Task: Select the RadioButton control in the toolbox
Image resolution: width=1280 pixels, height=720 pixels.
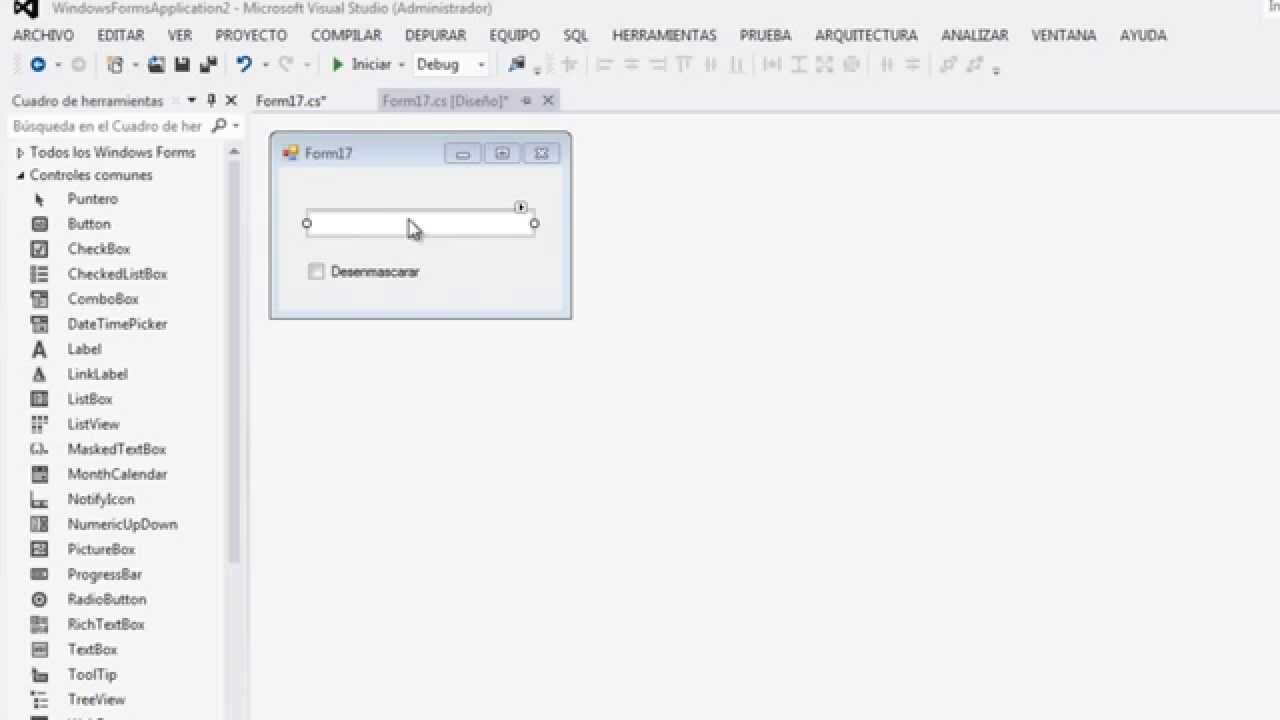Action: click(107, 599)
